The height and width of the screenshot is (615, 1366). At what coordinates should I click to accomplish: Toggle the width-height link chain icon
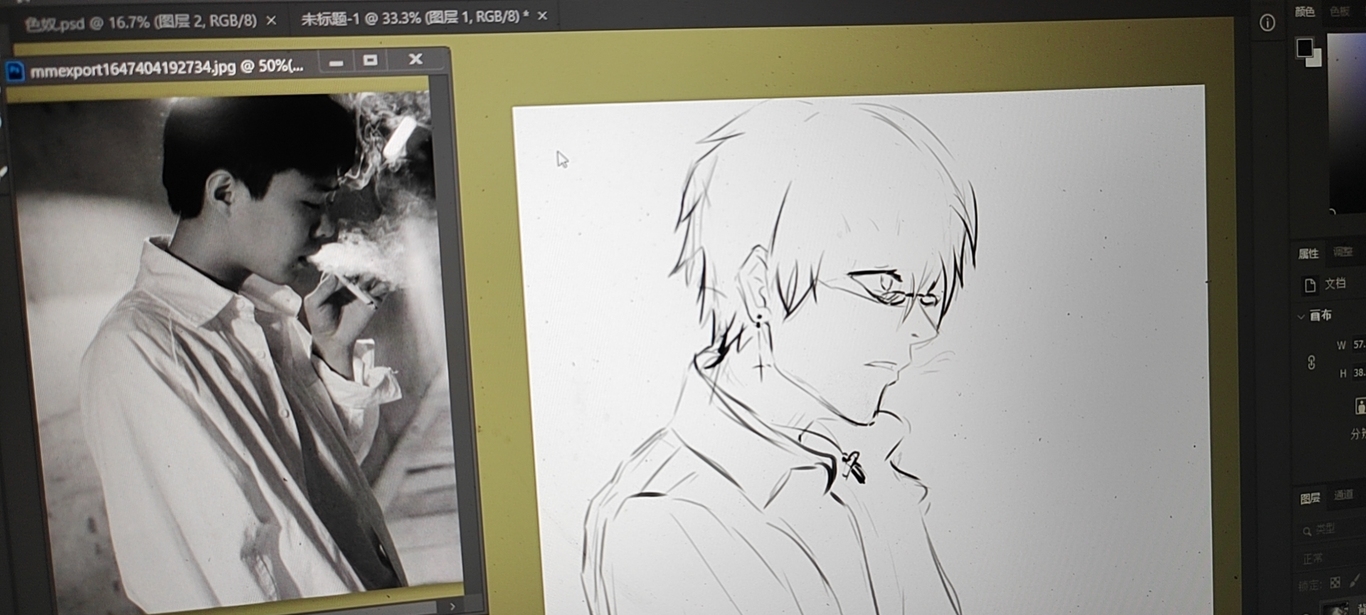(1311, 363)
